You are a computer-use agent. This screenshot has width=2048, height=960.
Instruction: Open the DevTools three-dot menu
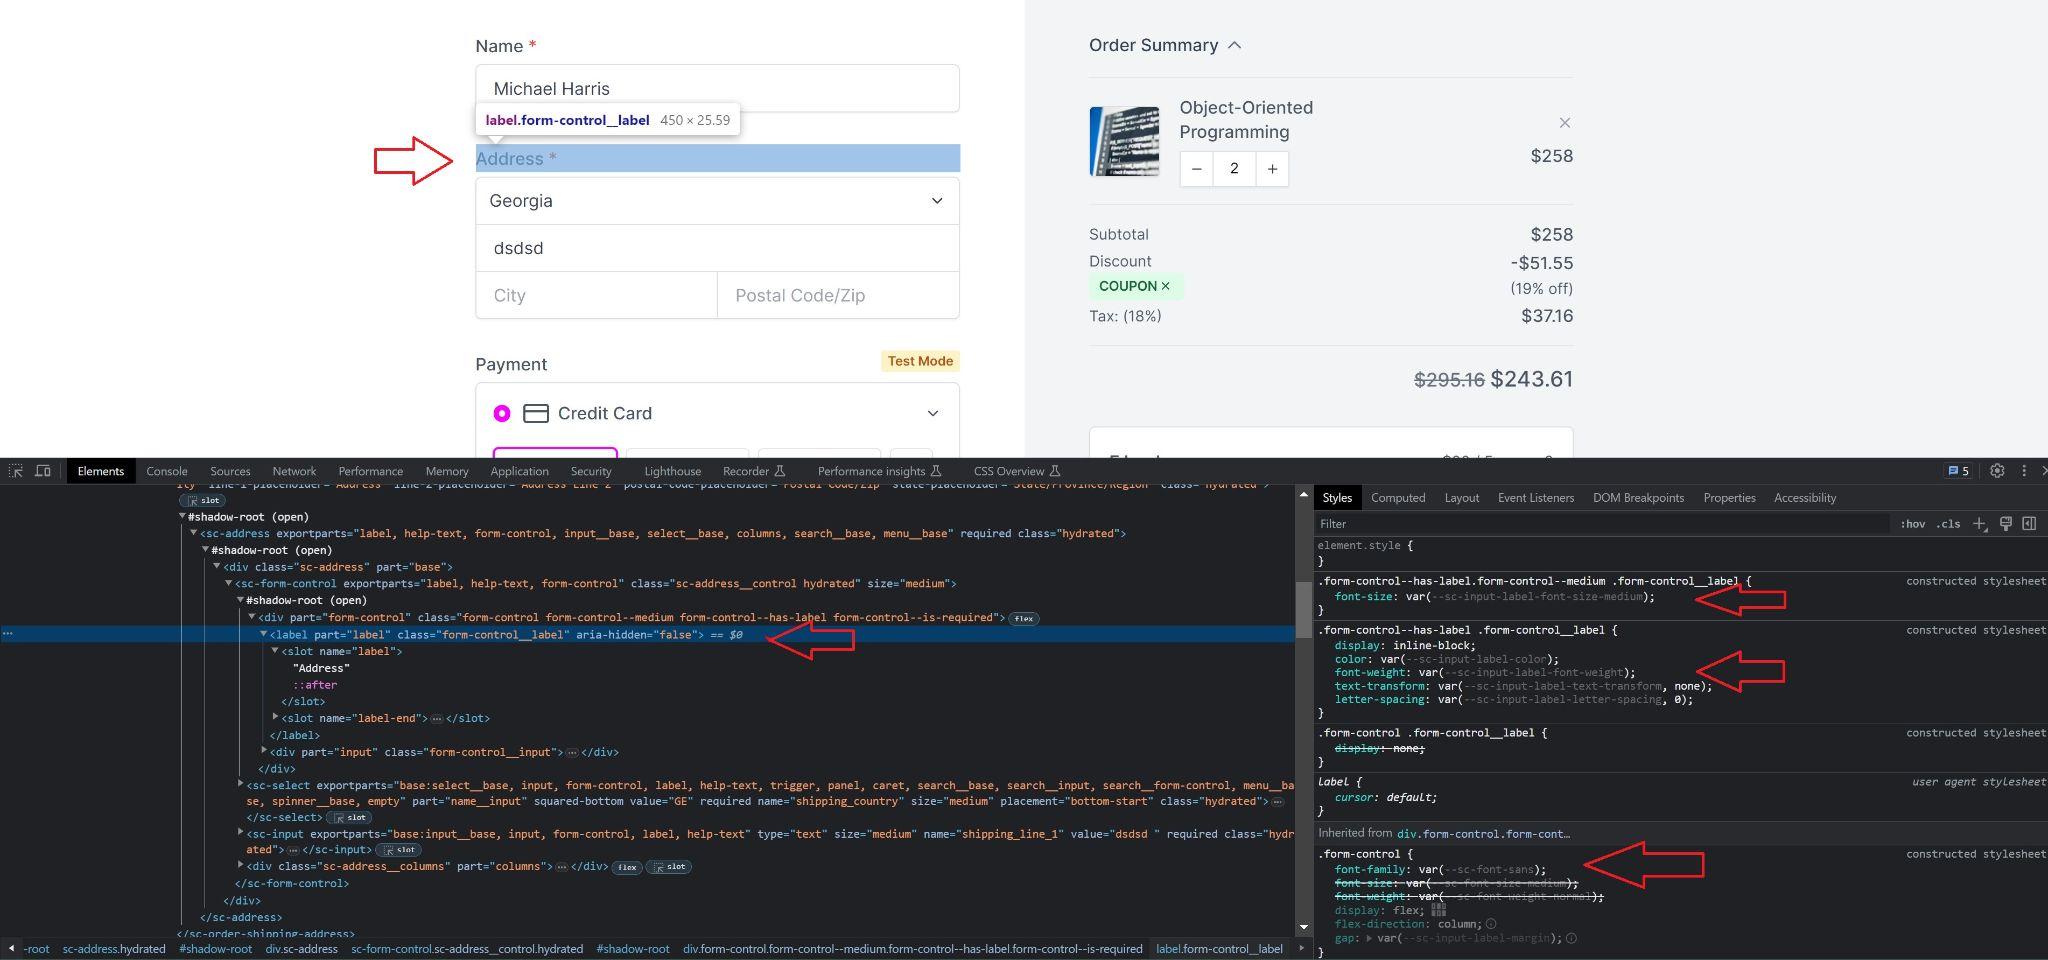[2023, 471]
